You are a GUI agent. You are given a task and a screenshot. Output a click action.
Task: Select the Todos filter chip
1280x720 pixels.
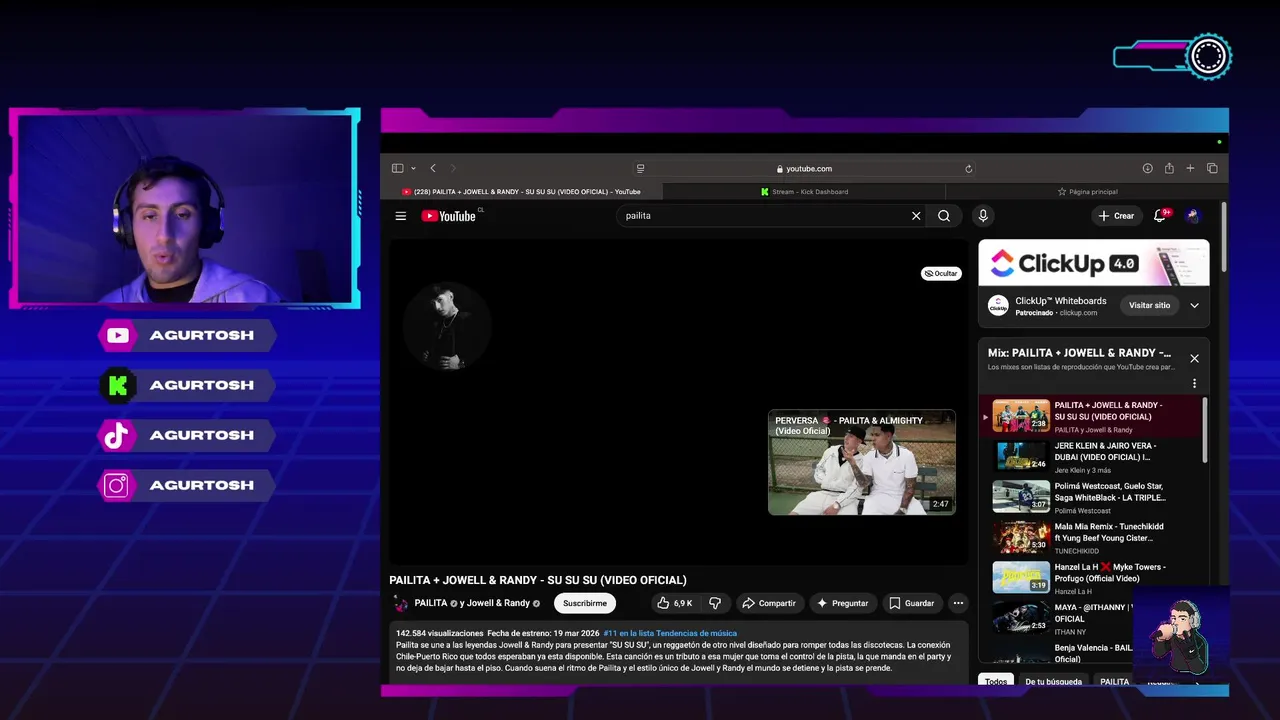click(x=996, y=681)
